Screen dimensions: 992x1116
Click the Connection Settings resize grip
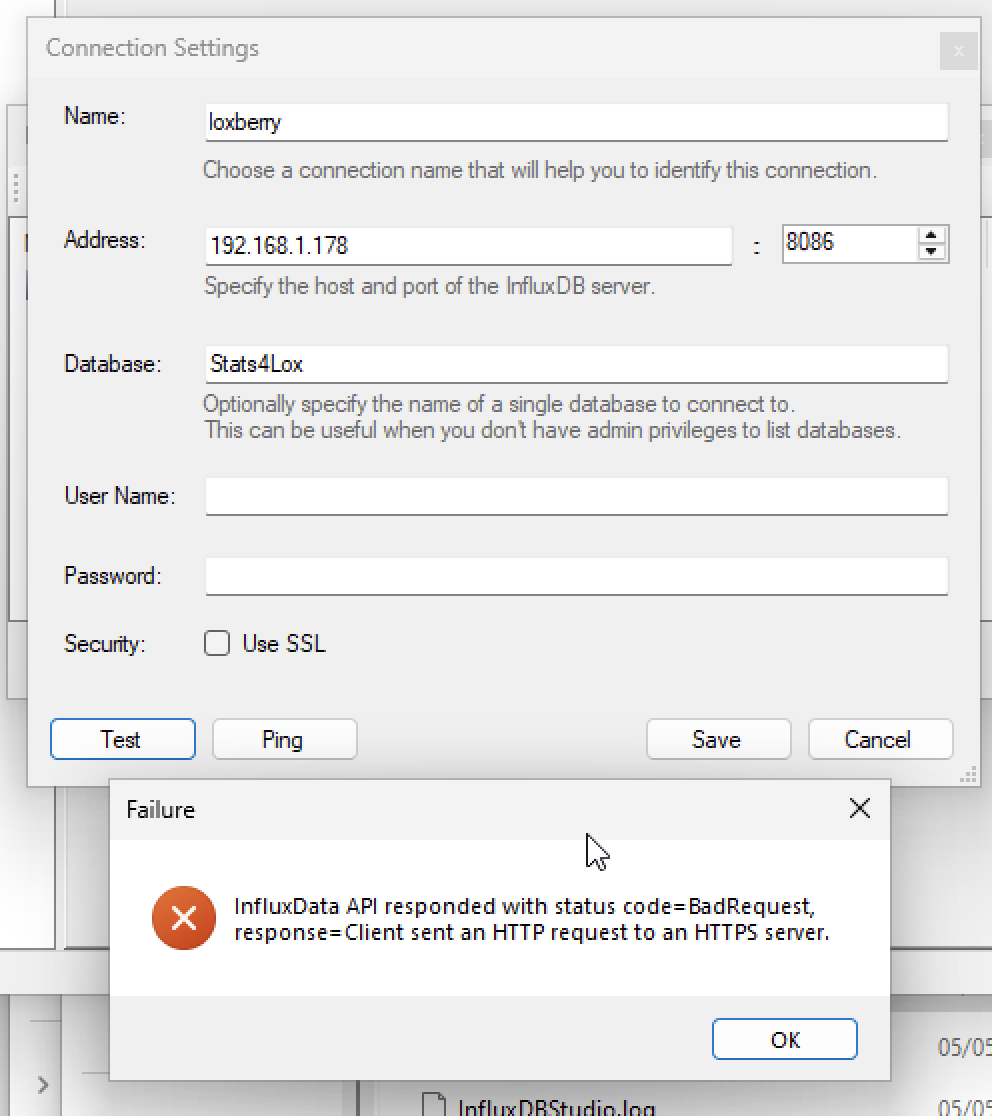[x=969, y=776]
